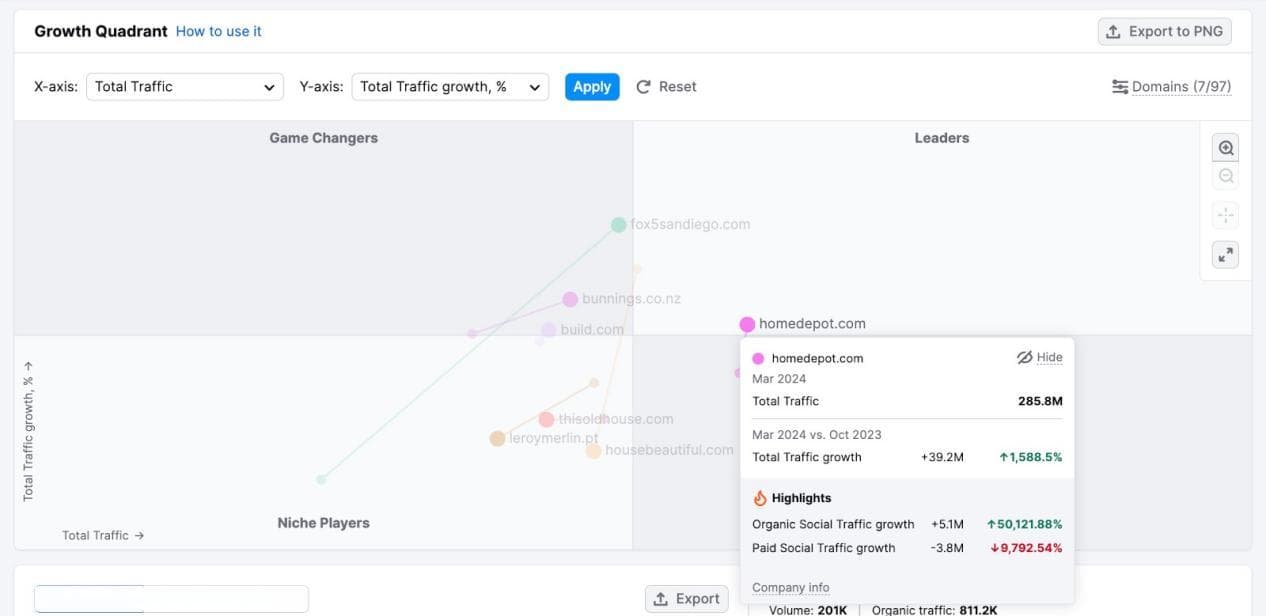Click Mar 2024 vs. Oct 2023 text
1266x616 pixels.
coord(817,435)
